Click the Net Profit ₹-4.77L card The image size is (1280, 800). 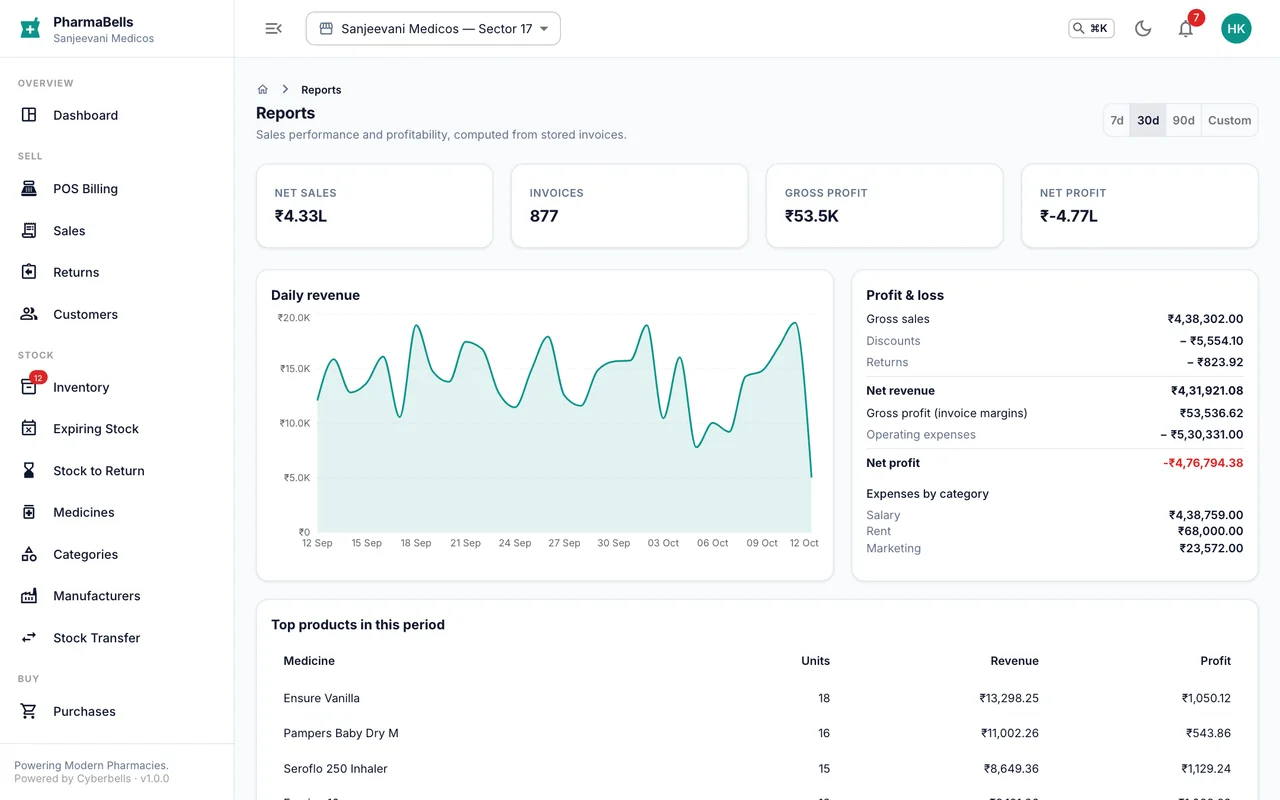1140,206
